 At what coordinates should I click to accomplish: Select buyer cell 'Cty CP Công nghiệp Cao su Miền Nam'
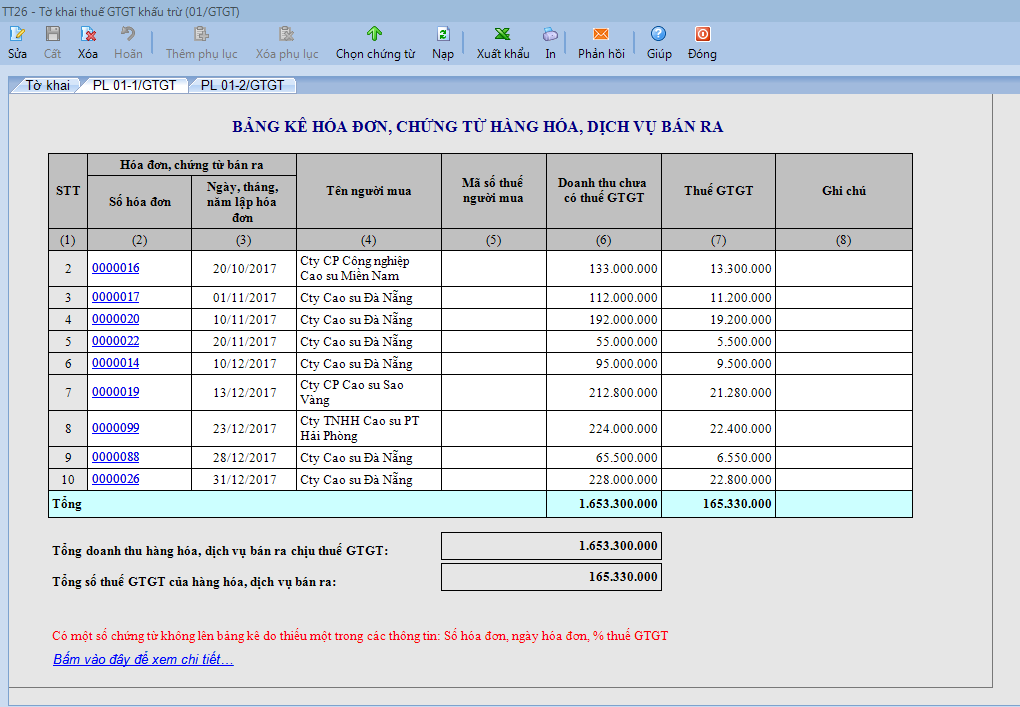pos(369,269)
